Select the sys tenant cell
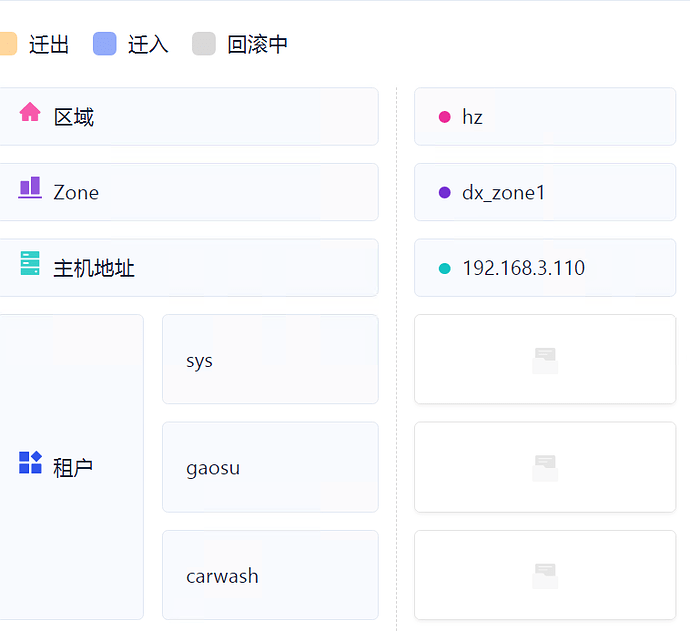The image size is (690, 631). point(270,360)
